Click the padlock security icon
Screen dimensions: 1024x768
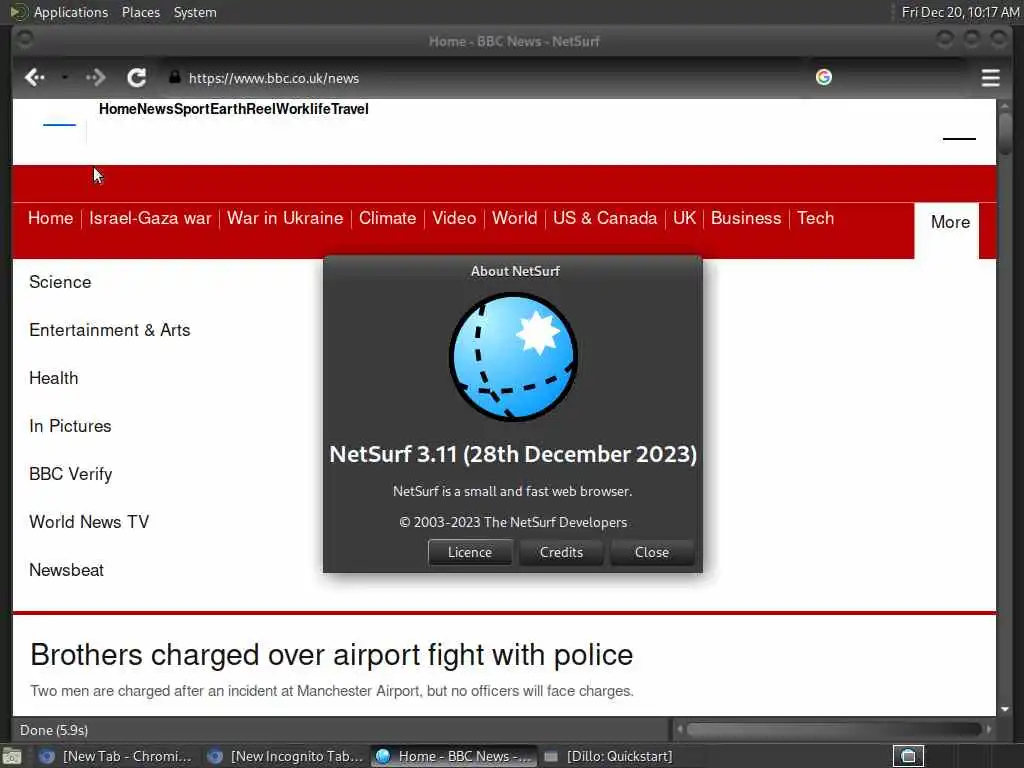[174, 77]
